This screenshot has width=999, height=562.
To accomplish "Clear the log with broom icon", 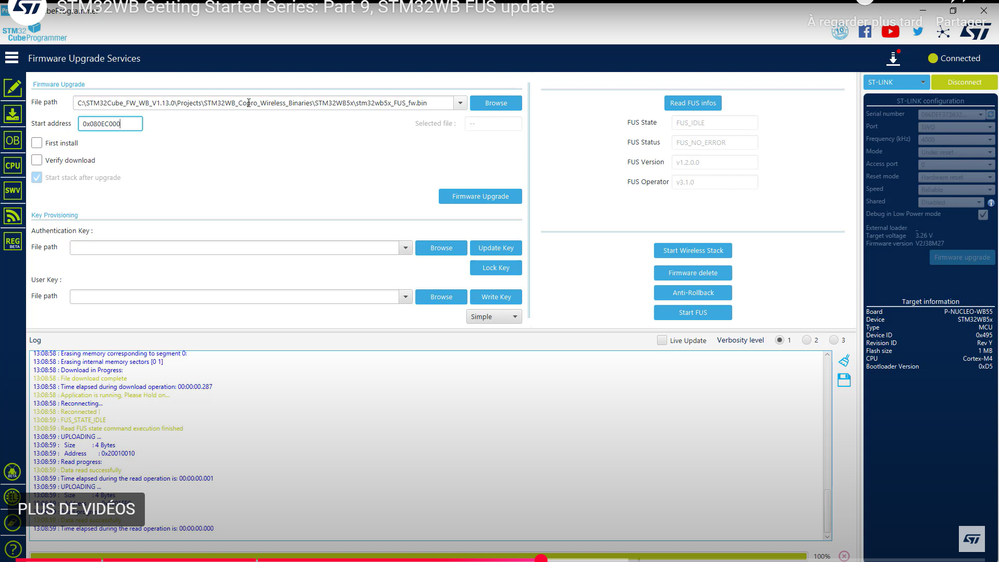I will 844,361.
